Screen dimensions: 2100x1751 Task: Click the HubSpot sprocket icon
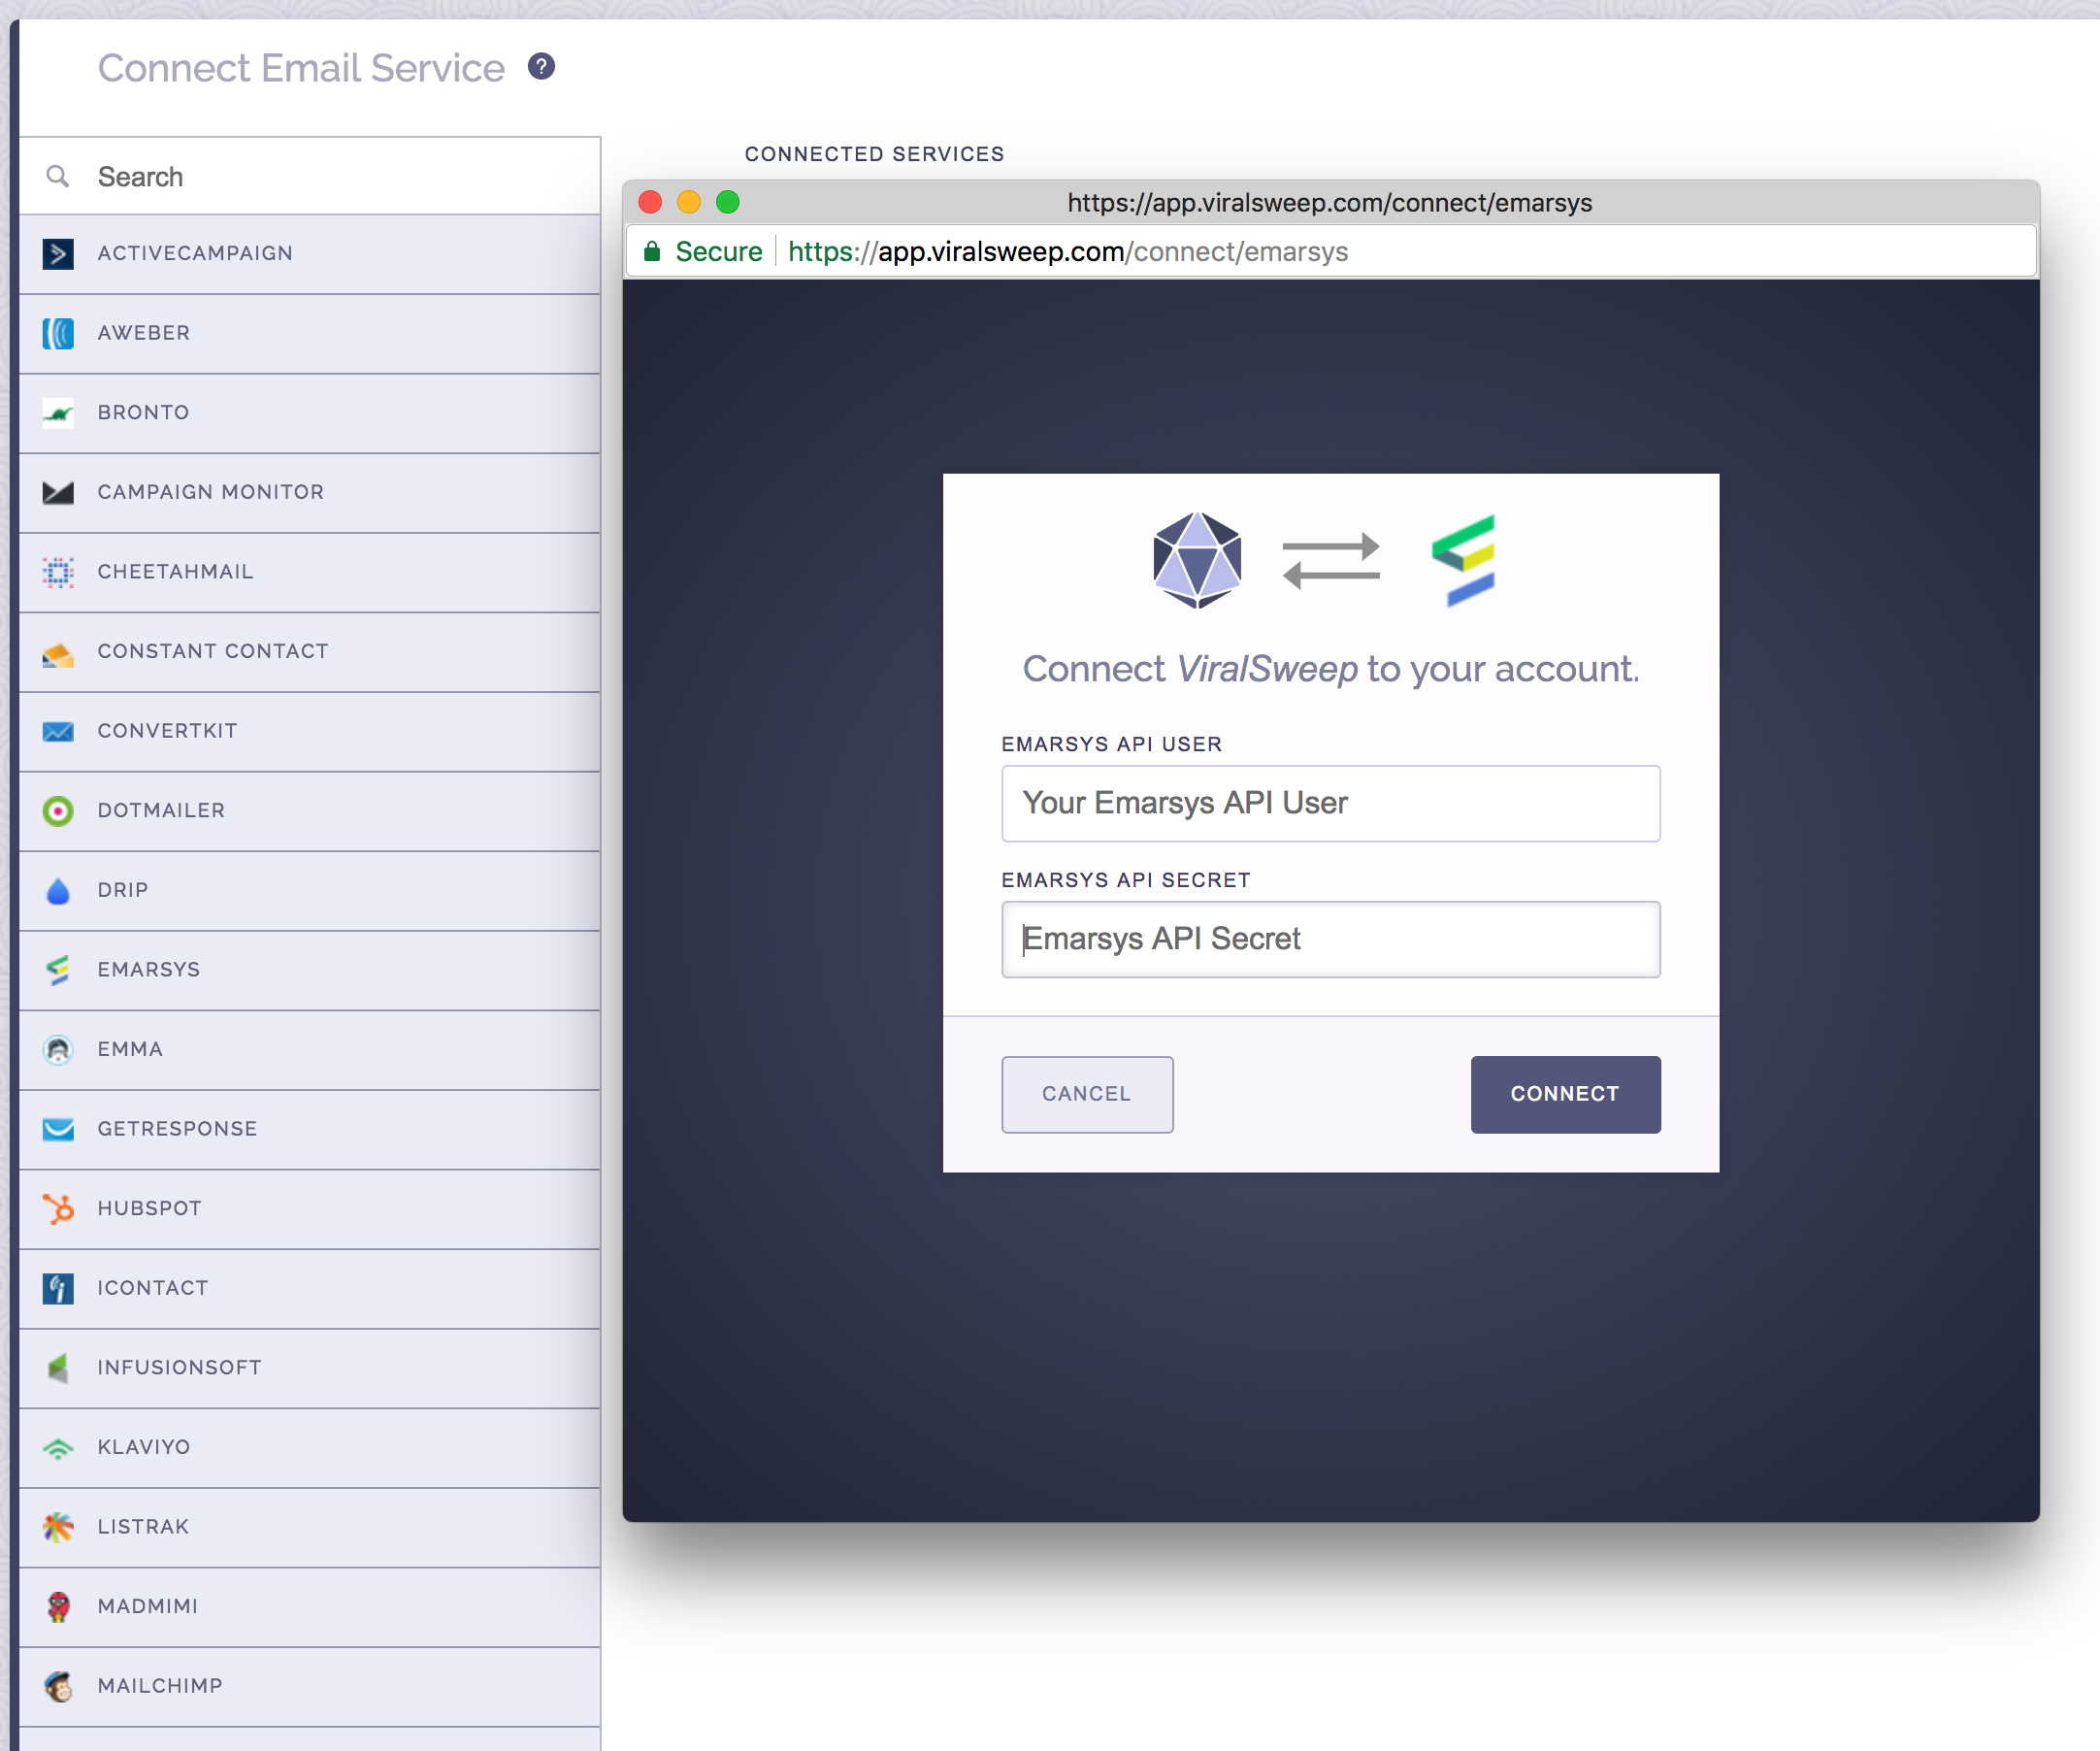pyautogui.click(x=58, y=1209)
